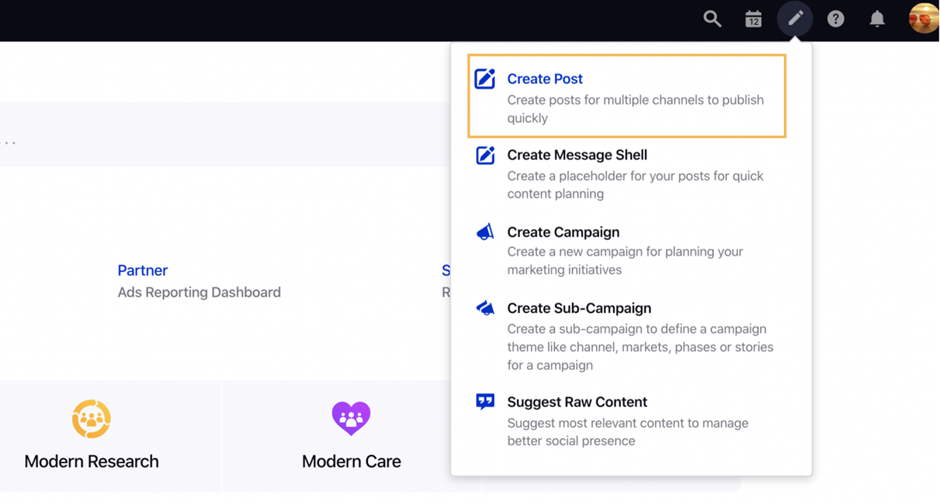Select Suggest Raw Content entry

(577, 402)
